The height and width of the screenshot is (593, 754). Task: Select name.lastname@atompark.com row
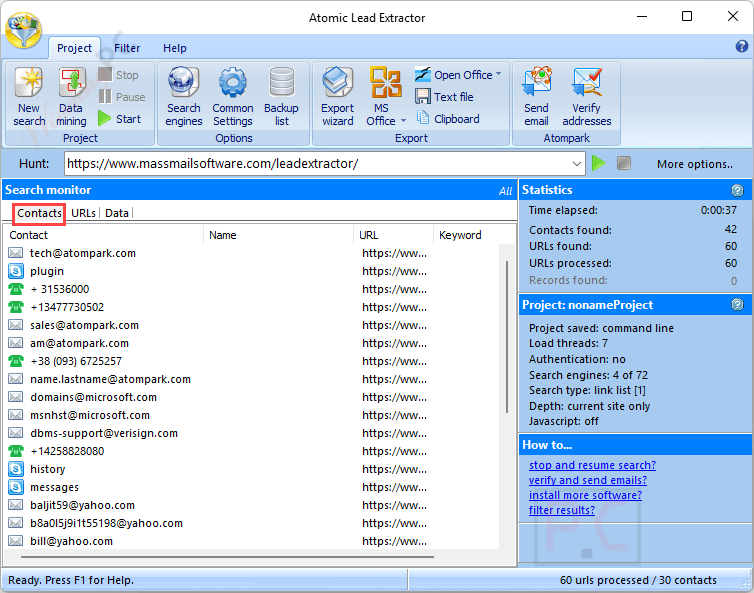252,379
